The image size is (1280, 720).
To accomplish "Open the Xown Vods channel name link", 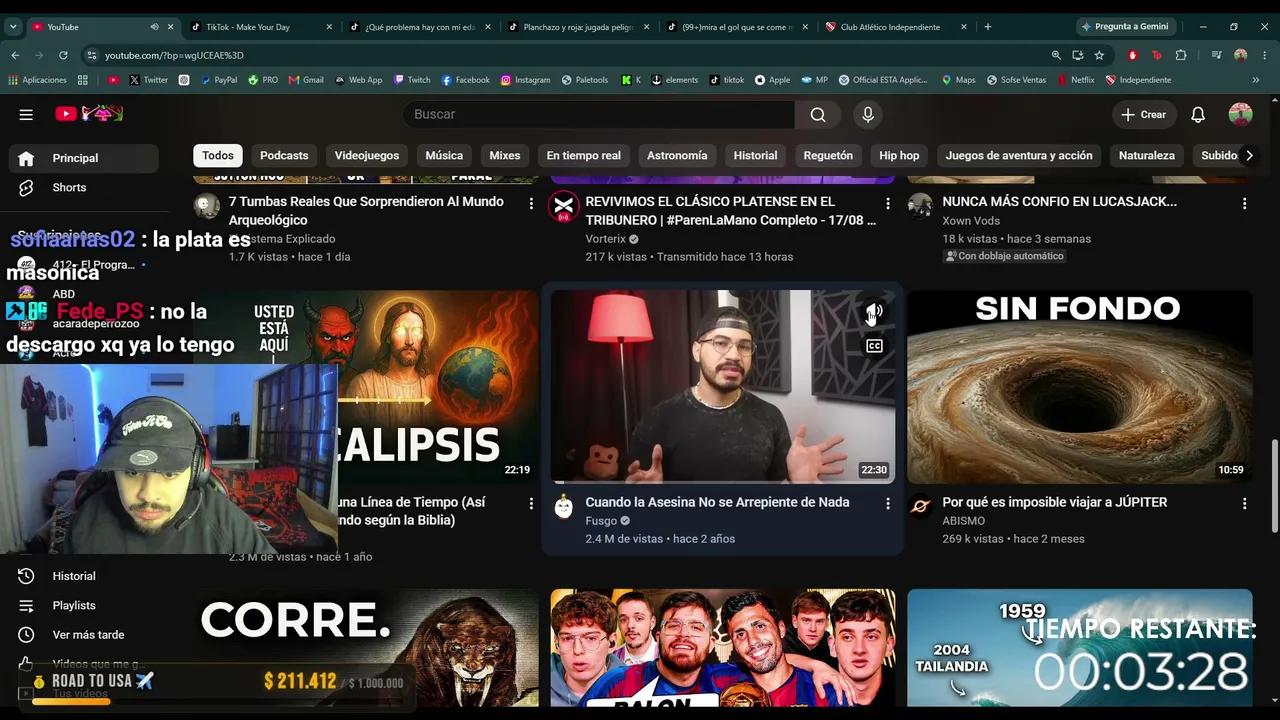I will click(971, 221).
